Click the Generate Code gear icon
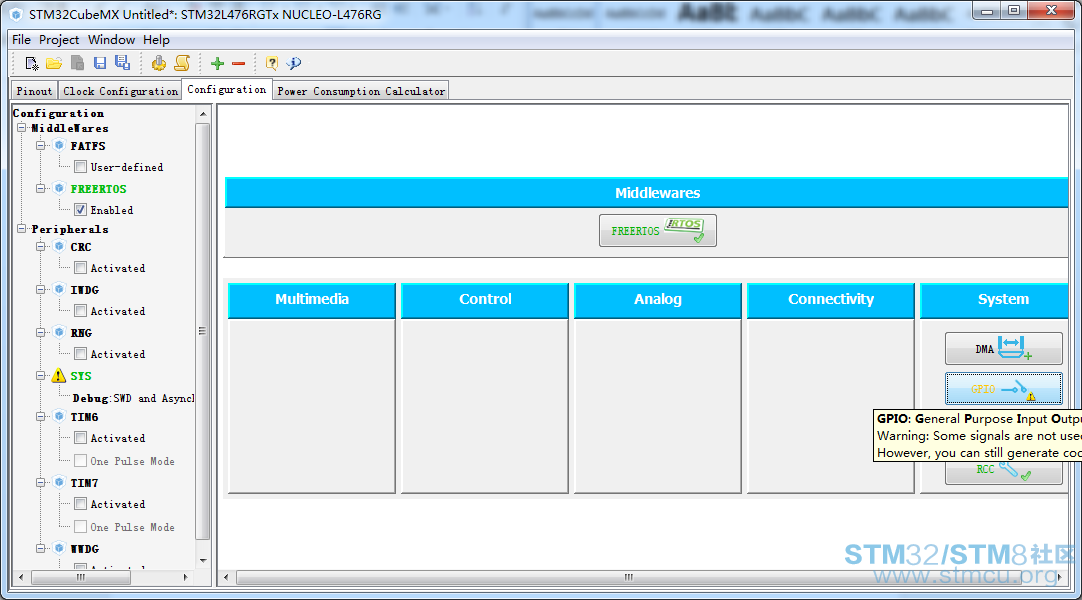 [x=159, y=63]
